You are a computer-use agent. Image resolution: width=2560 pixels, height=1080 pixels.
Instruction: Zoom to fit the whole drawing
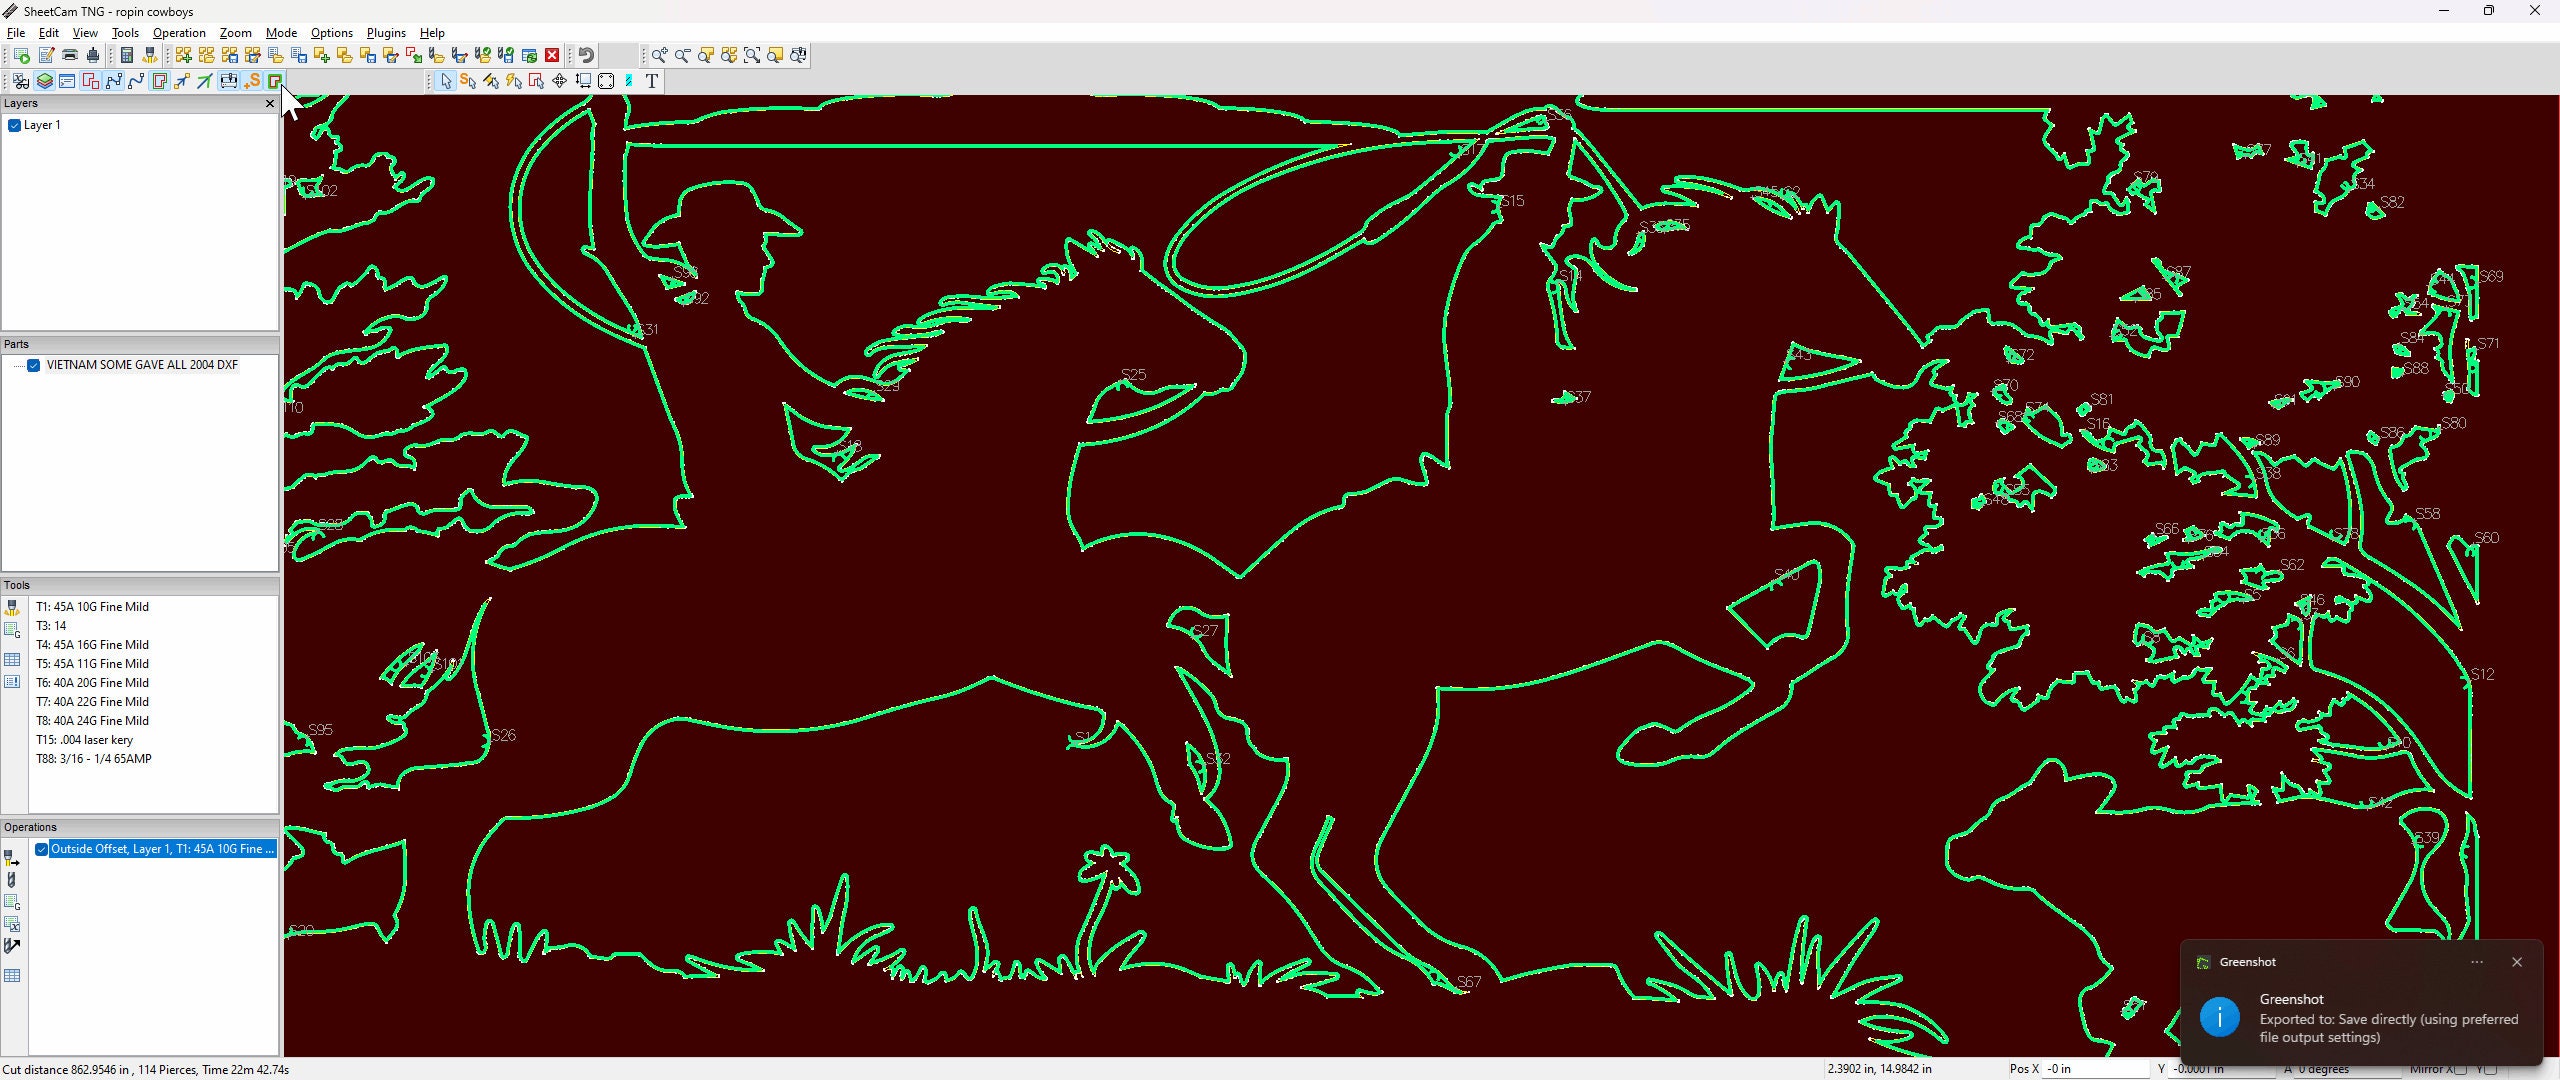point(752,55)
